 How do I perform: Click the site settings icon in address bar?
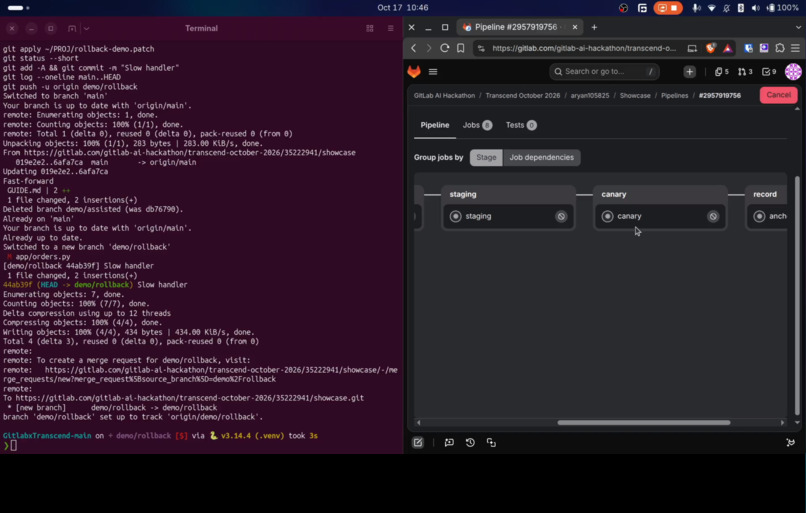pos(481,48)
